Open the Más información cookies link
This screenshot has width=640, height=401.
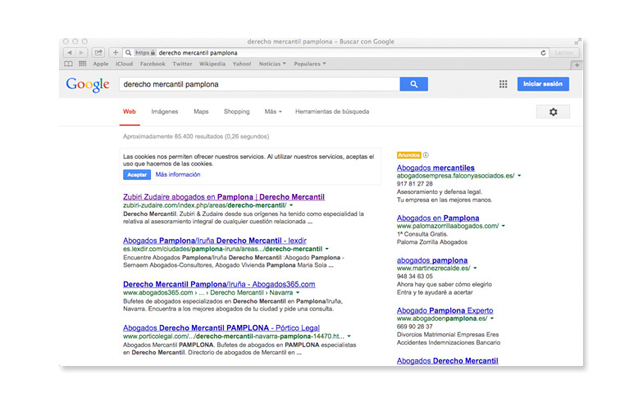point(178,174)
